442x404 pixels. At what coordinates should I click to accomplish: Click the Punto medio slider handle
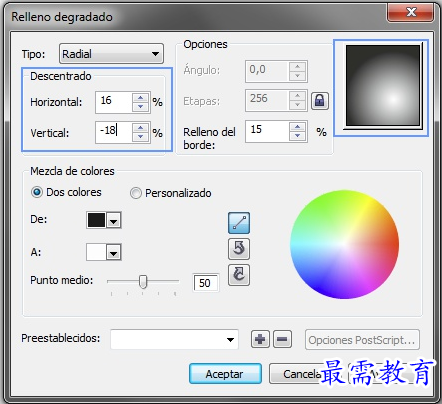pos(143,282)
